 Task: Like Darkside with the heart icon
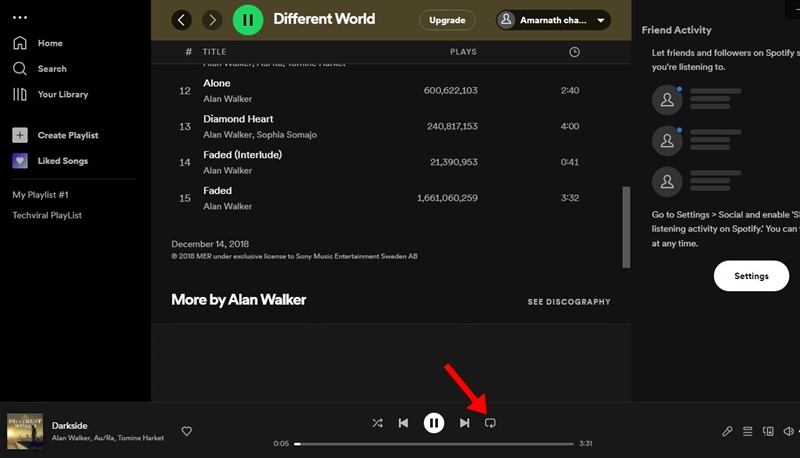(x=186, y=431)
